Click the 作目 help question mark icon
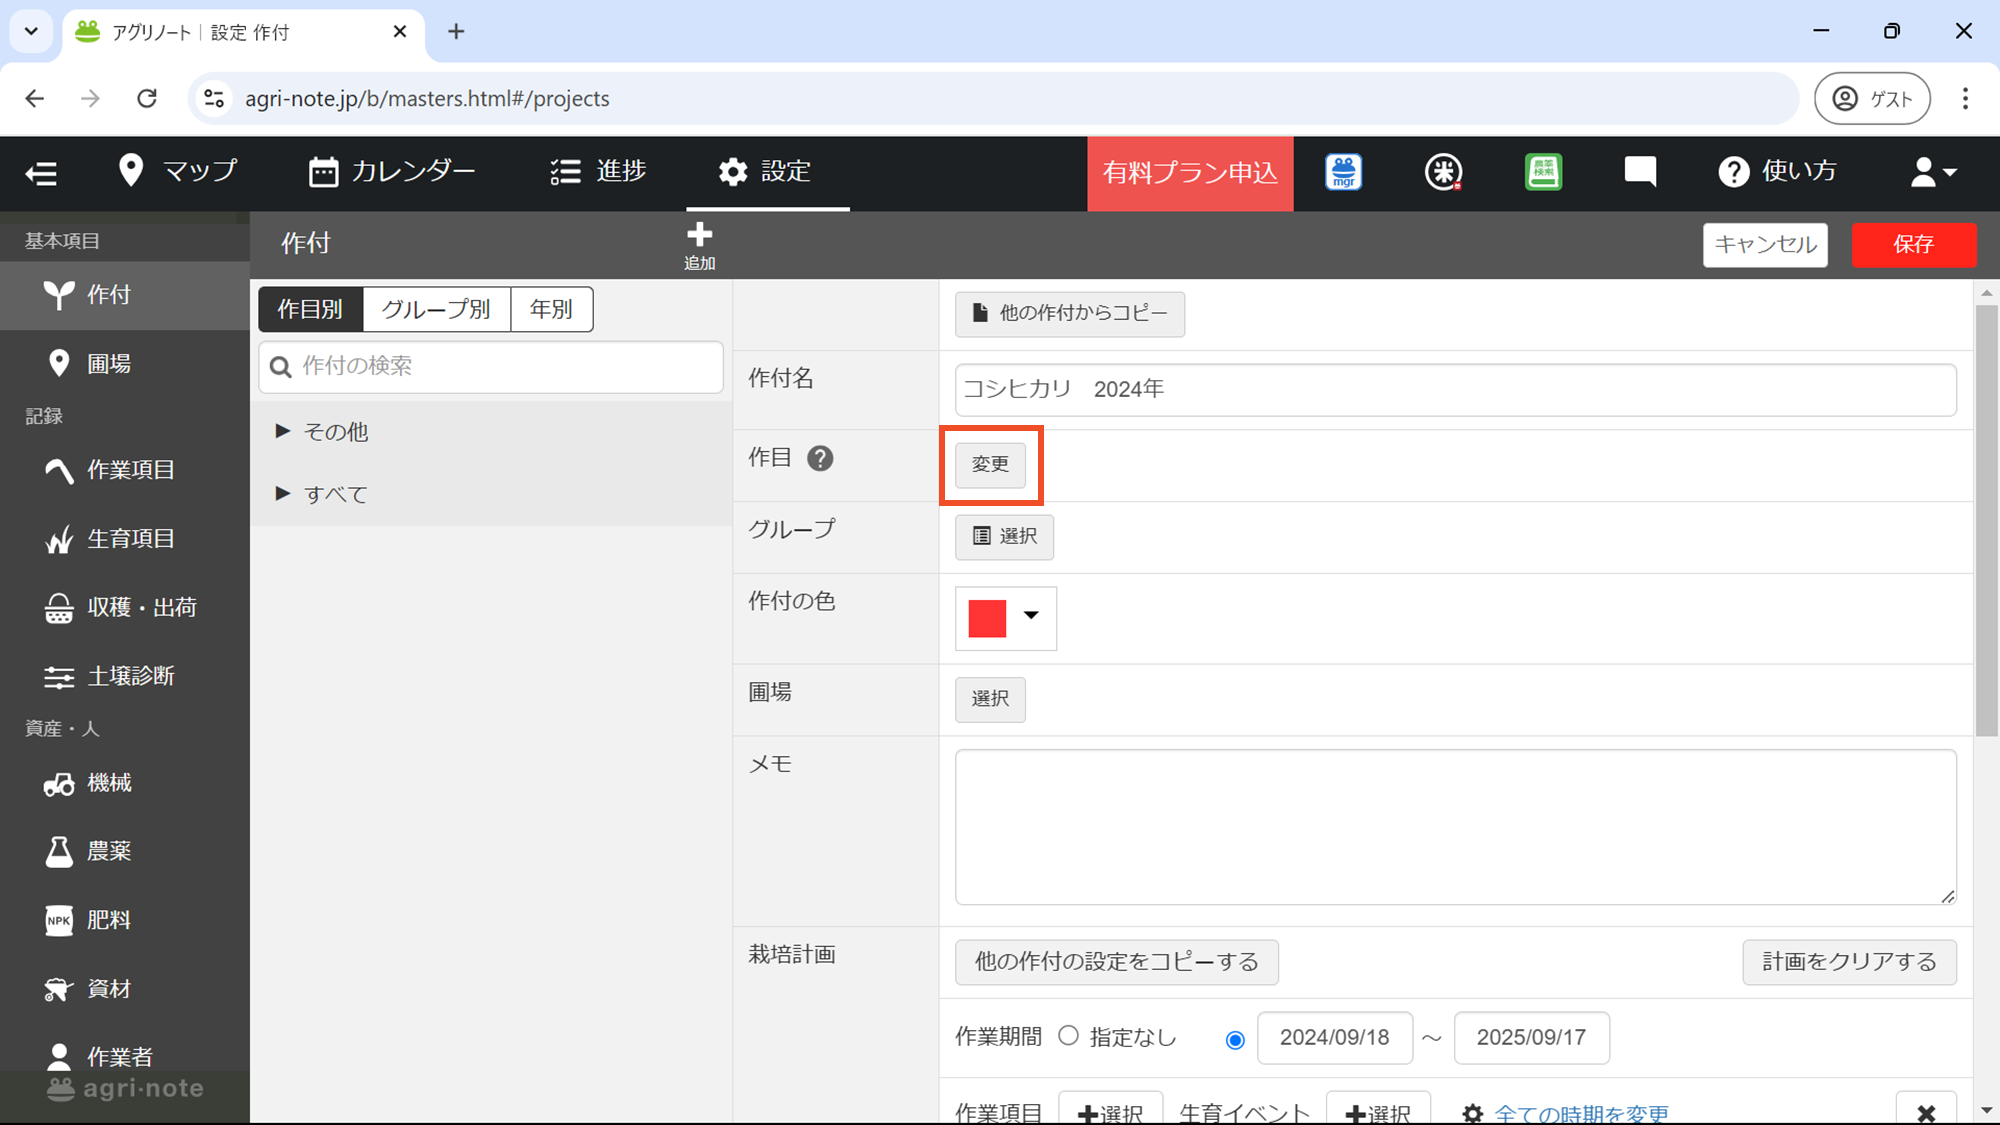2000x1125 pixels. click(x=820, y=458)
